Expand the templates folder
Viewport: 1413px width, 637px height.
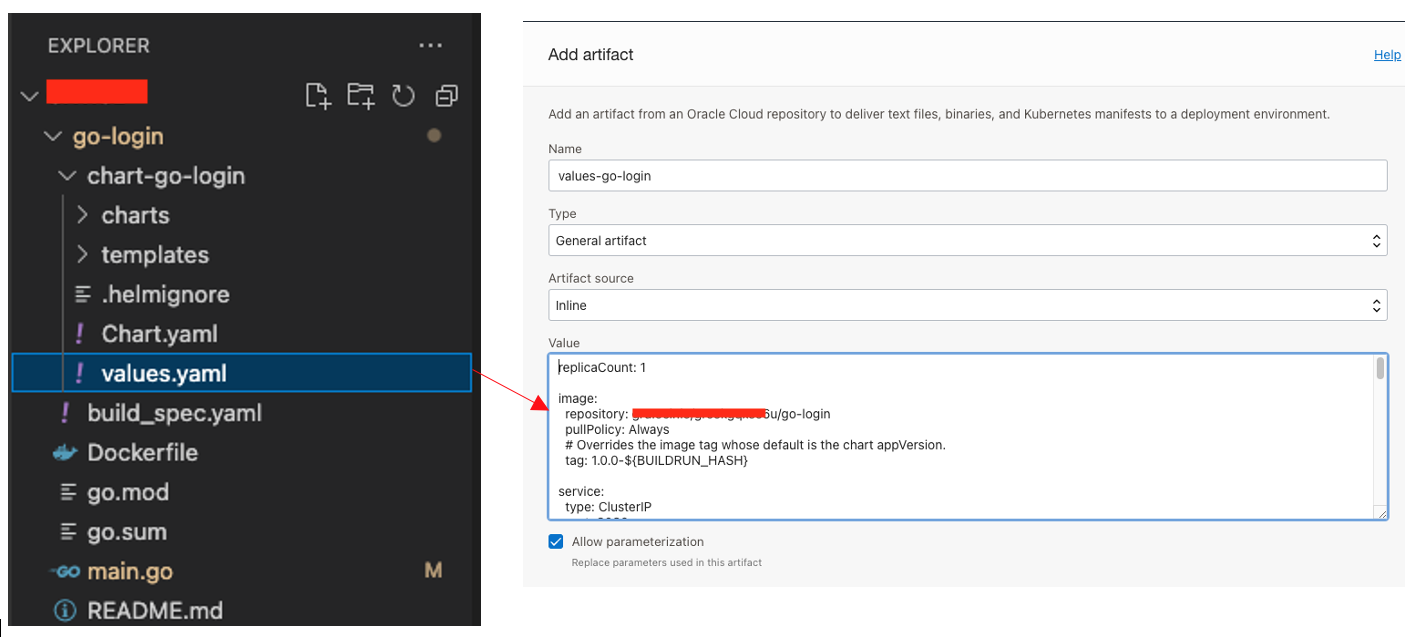click(82, 255)
